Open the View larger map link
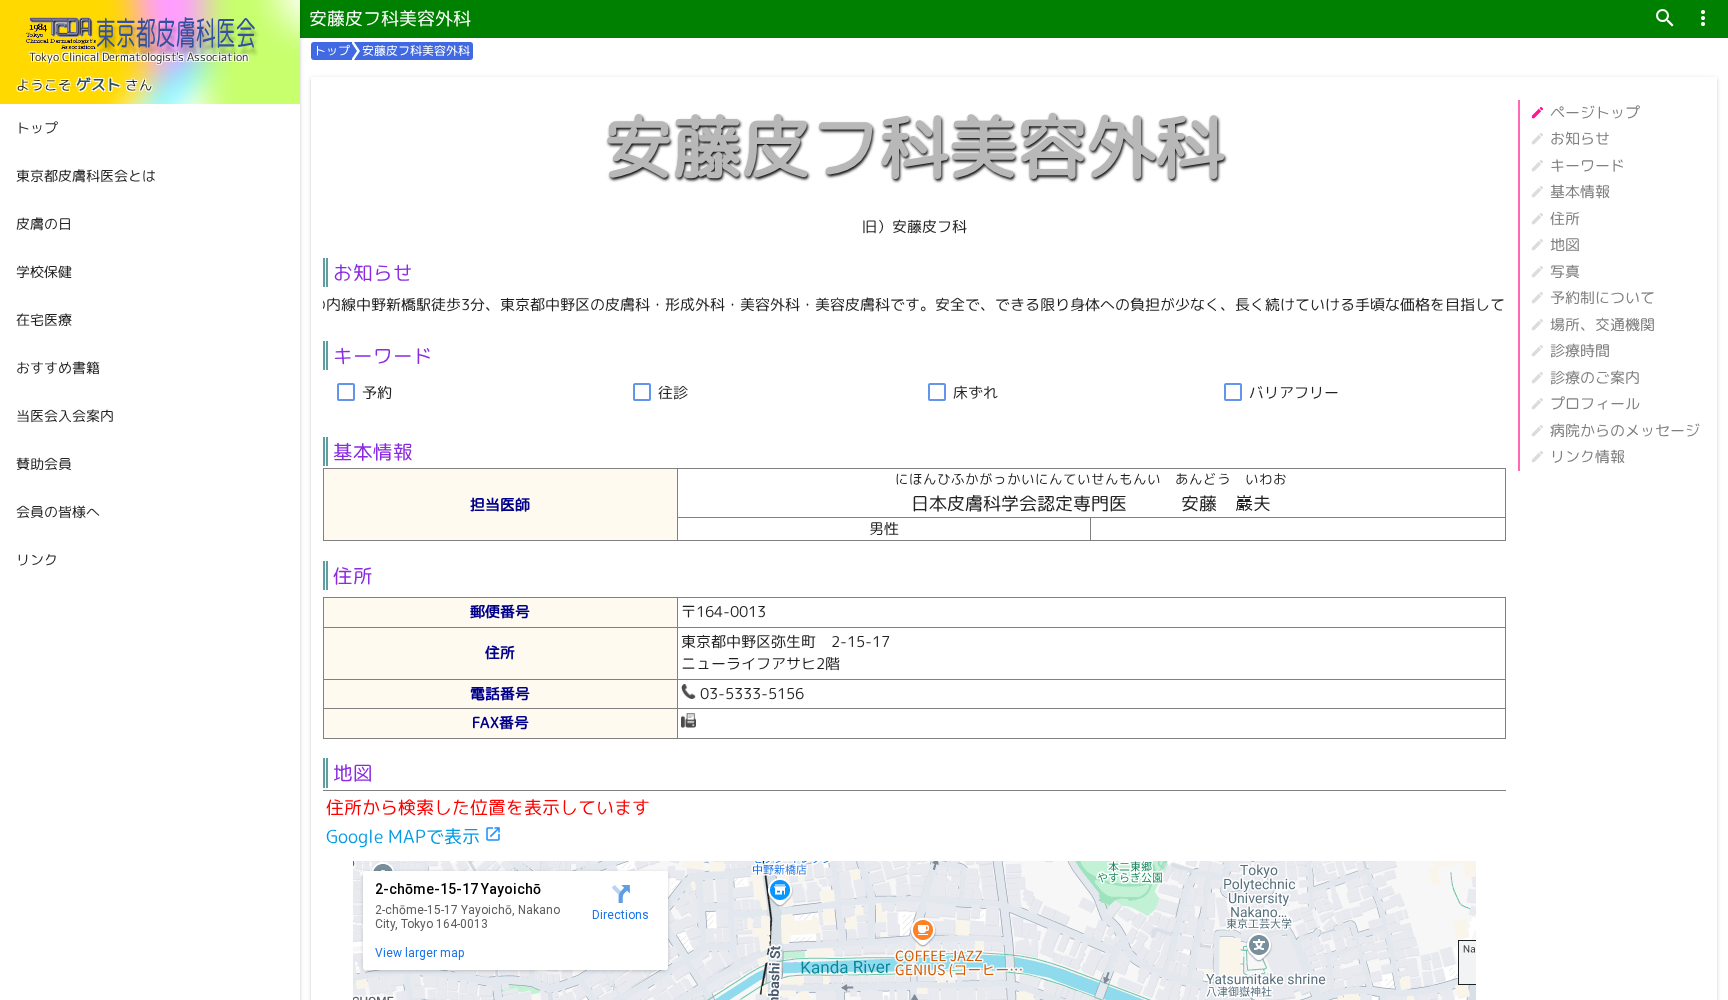 coord(419,952)
